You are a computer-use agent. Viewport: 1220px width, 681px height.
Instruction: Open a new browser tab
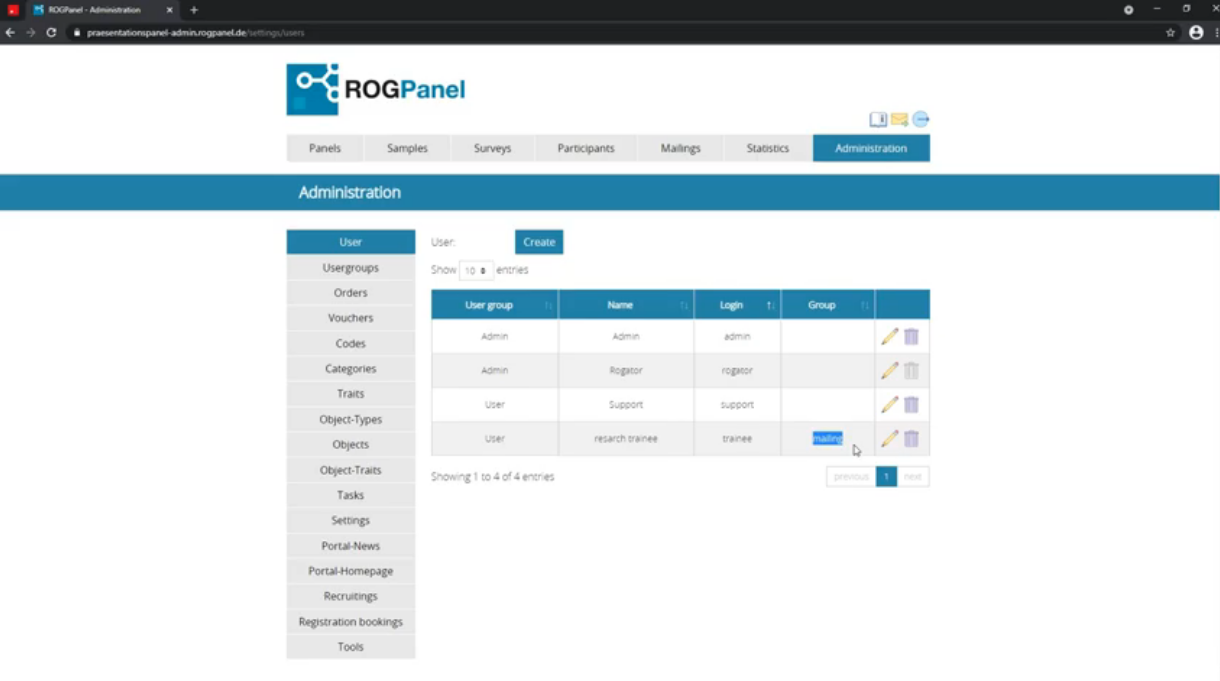click(194, 10)
